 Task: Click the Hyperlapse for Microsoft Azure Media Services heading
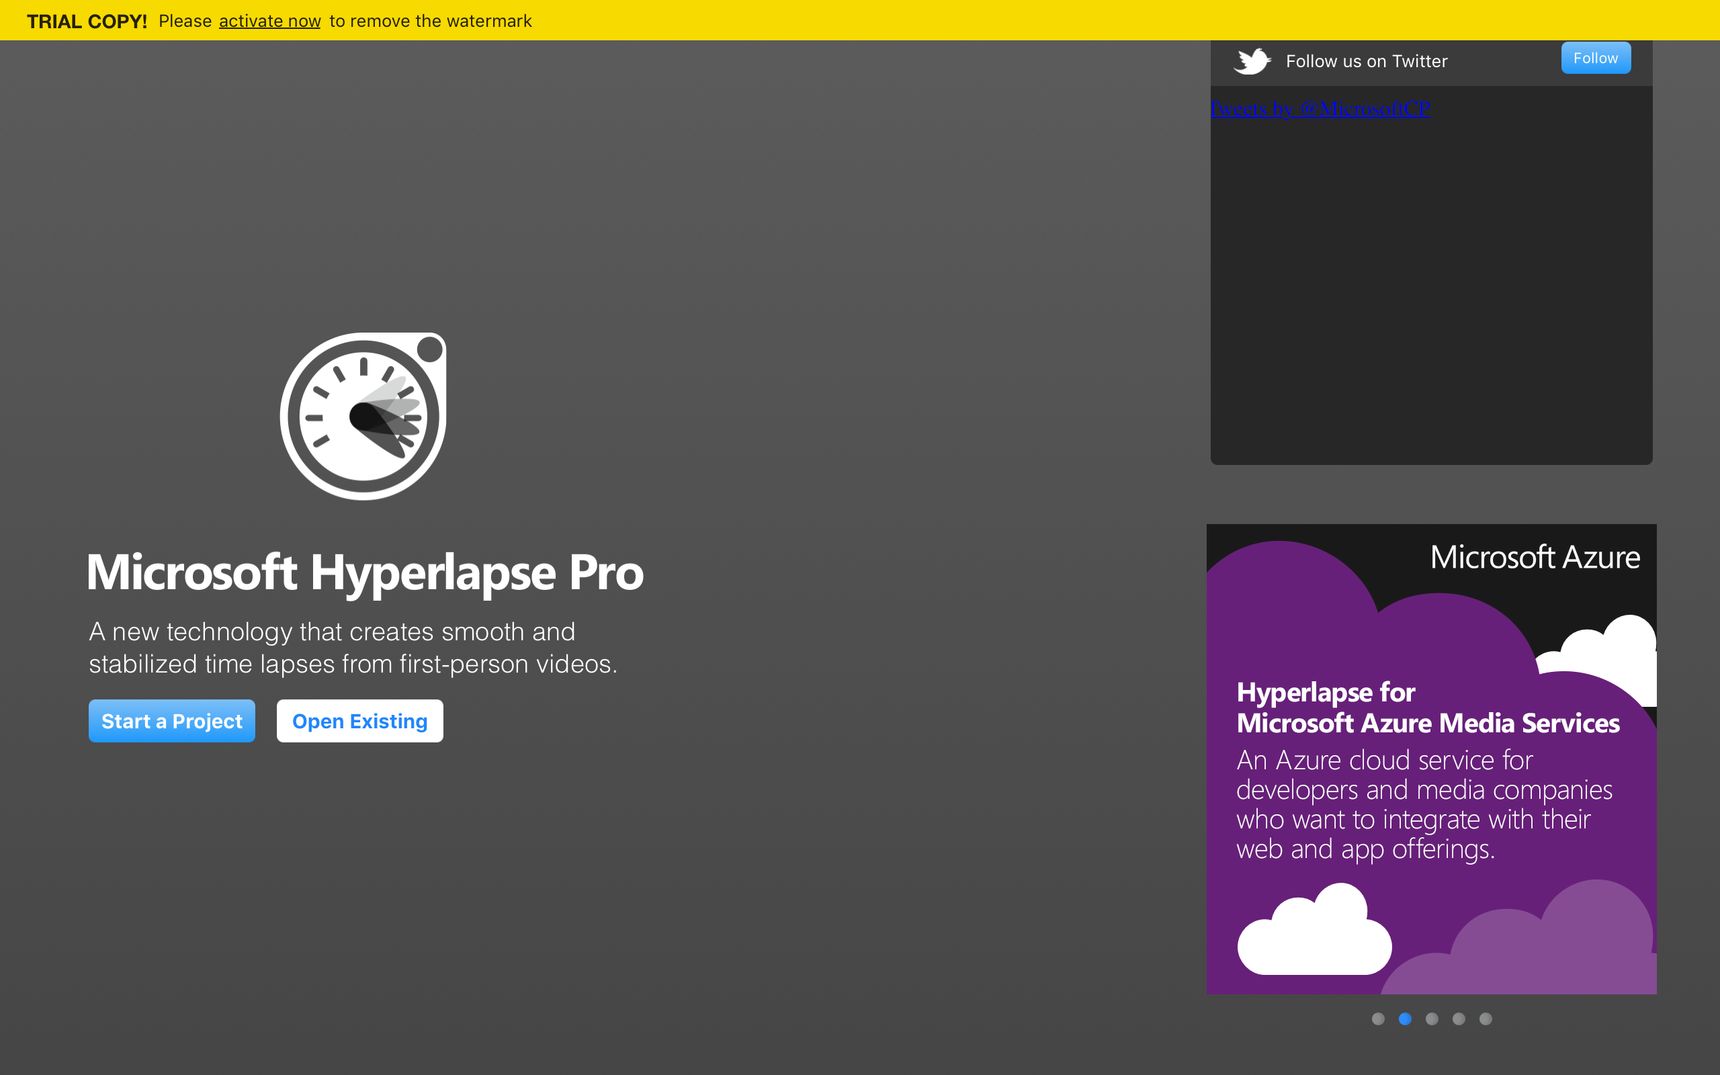click(1428, 708)
